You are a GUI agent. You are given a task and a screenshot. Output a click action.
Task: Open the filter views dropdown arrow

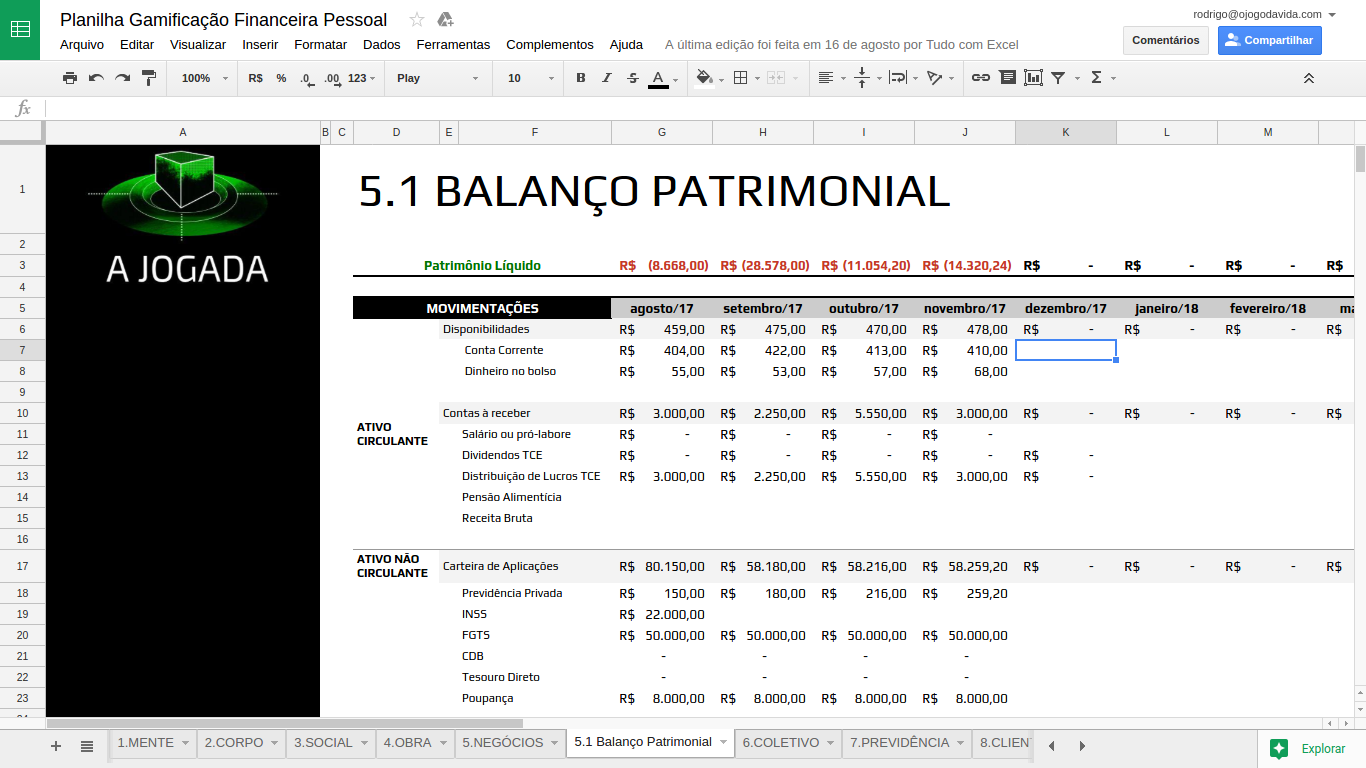pyautogui.click(x=1077, y=78)
